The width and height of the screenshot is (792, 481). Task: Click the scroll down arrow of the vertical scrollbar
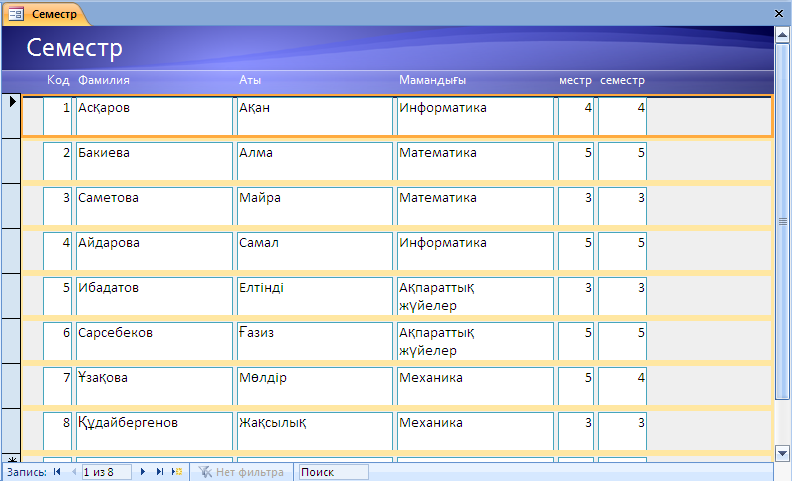(782, 453)
